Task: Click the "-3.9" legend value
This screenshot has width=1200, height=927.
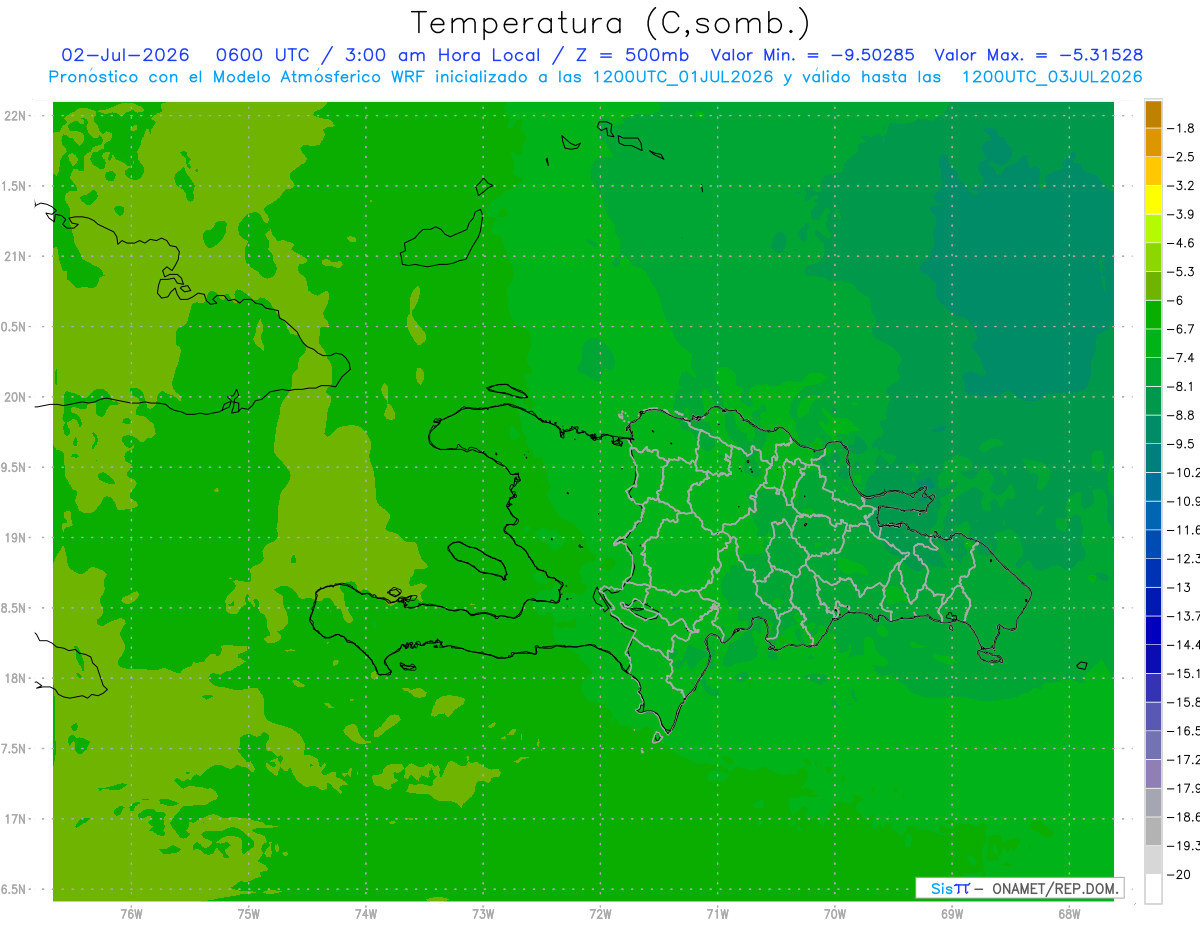Action: point(1181,214)
